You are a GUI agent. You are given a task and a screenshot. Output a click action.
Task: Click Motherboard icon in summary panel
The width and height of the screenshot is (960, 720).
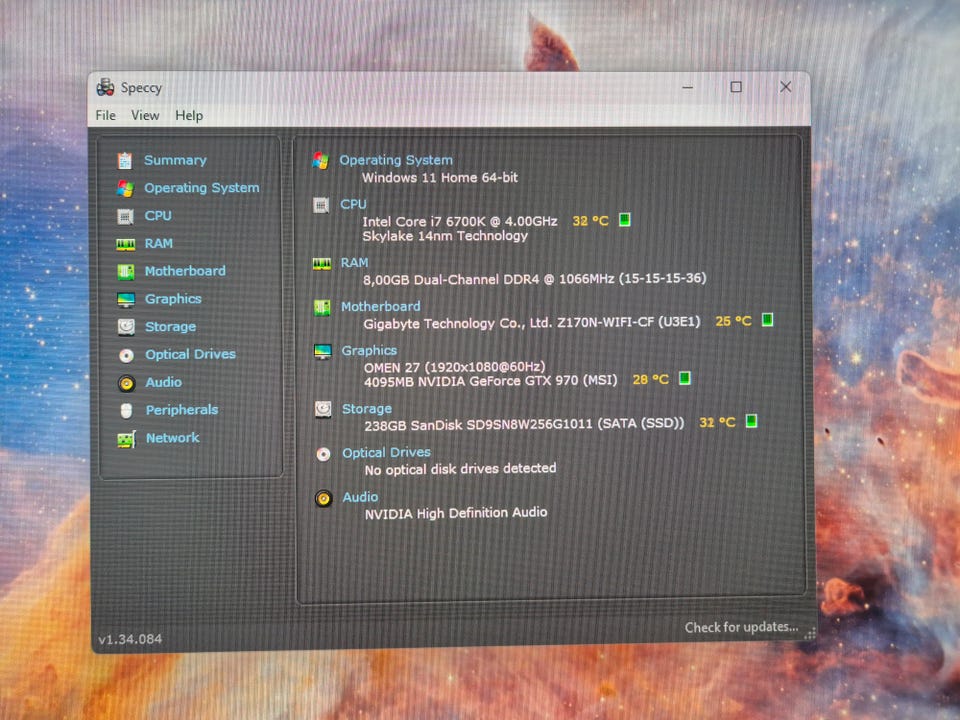pyautogui.click(x=322, y=307)
